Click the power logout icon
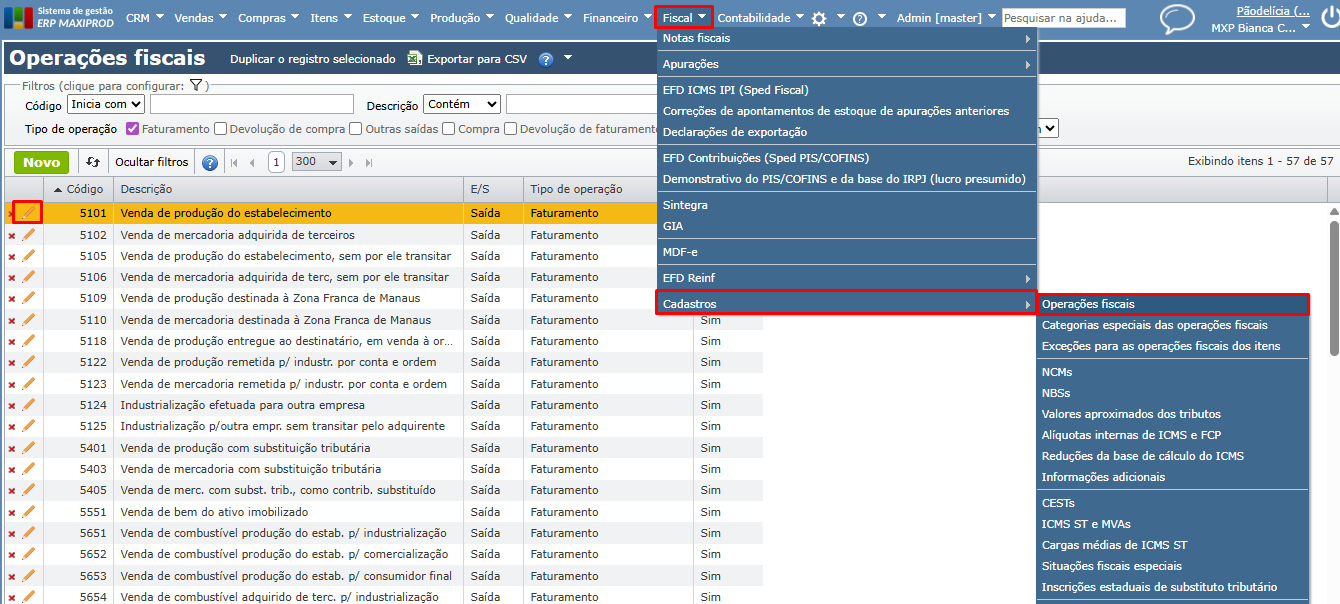The height and width of the screenshot is (604, 1340). (1326, 18)
